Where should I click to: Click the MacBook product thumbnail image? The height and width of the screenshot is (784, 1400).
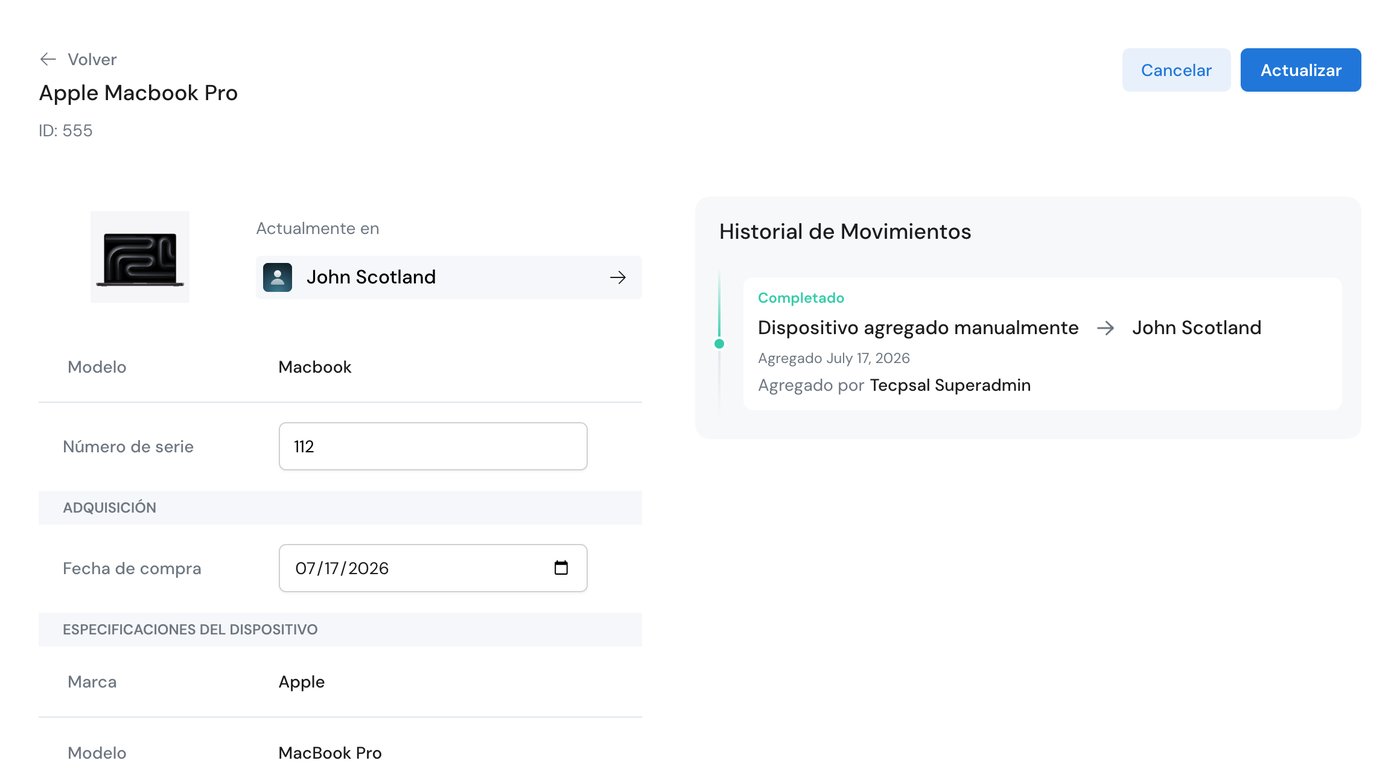(x=140, y=257)
